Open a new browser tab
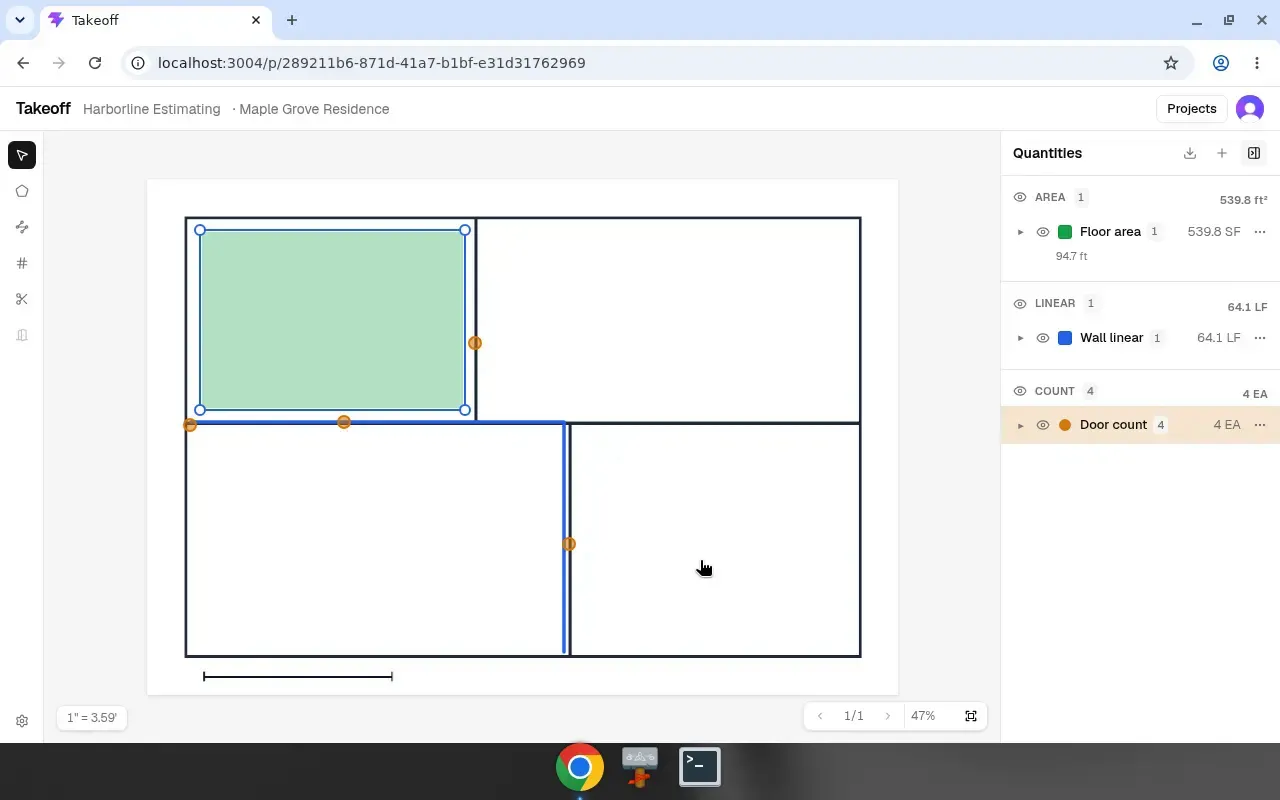This screenshot has width=1280, height=800. pos(292,20)
